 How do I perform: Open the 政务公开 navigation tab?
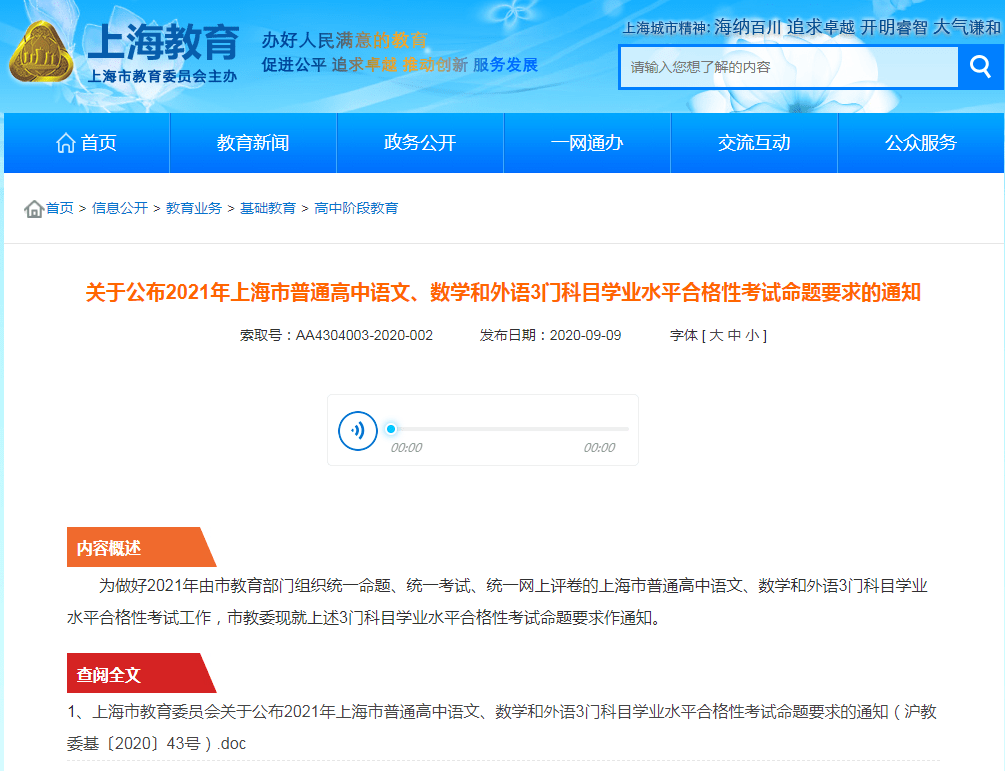[420, 143]
